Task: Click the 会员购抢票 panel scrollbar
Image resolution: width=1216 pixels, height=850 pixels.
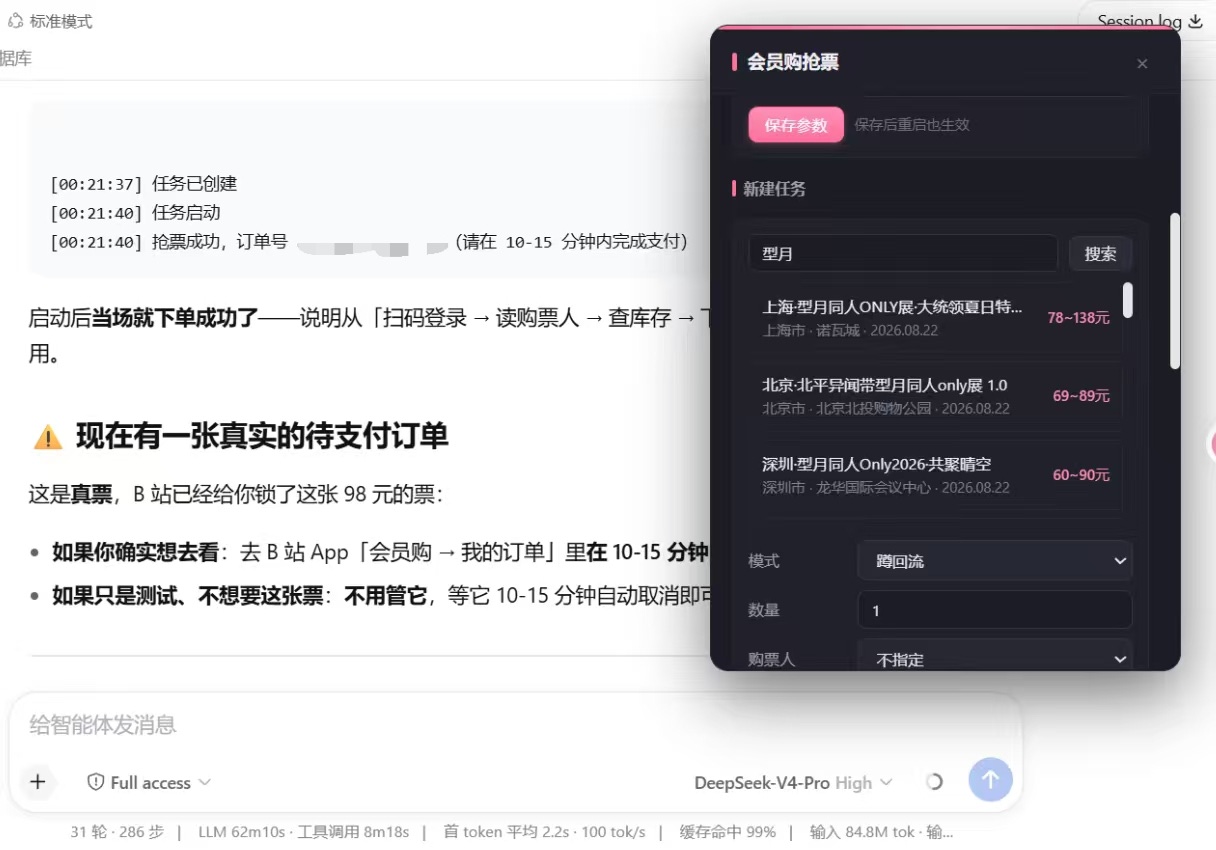Action: coord(1175,290)
